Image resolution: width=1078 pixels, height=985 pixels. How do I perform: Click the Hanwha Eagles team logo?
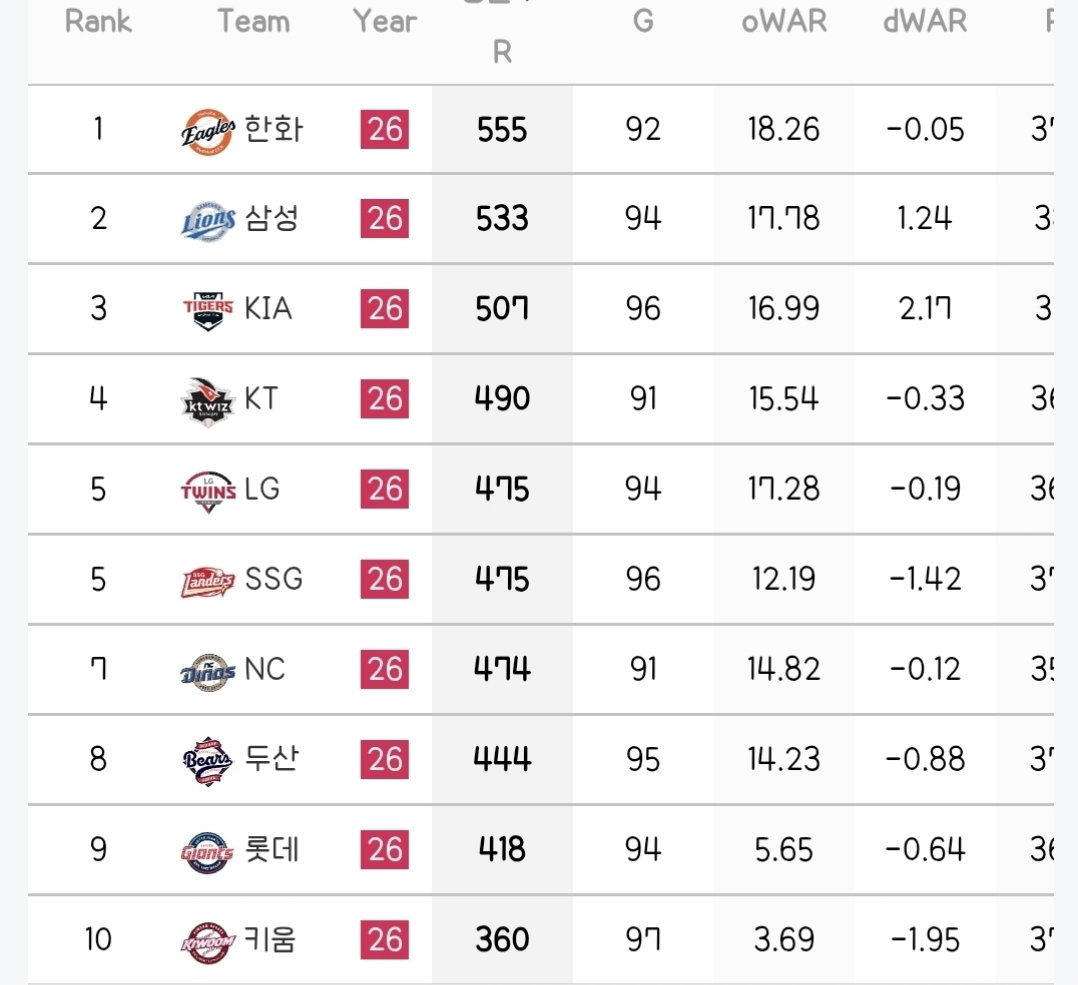(x=208, y=131)
